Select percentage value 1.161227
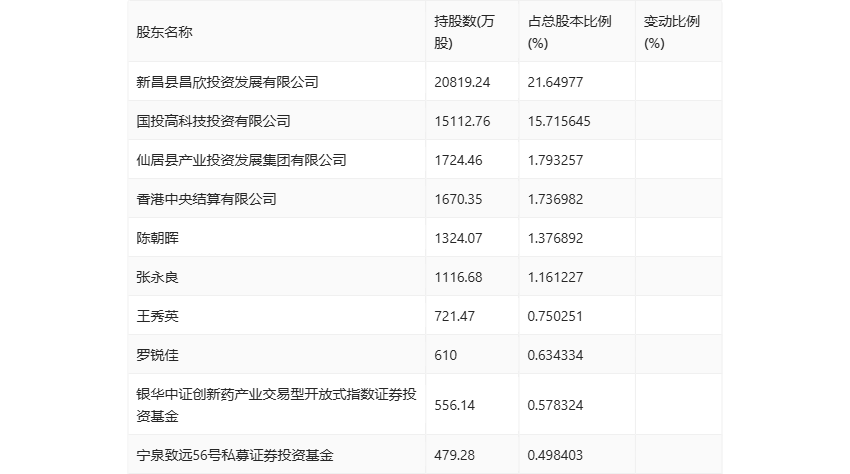The height and width of the screenshot is (474, 850). (555, 277)
